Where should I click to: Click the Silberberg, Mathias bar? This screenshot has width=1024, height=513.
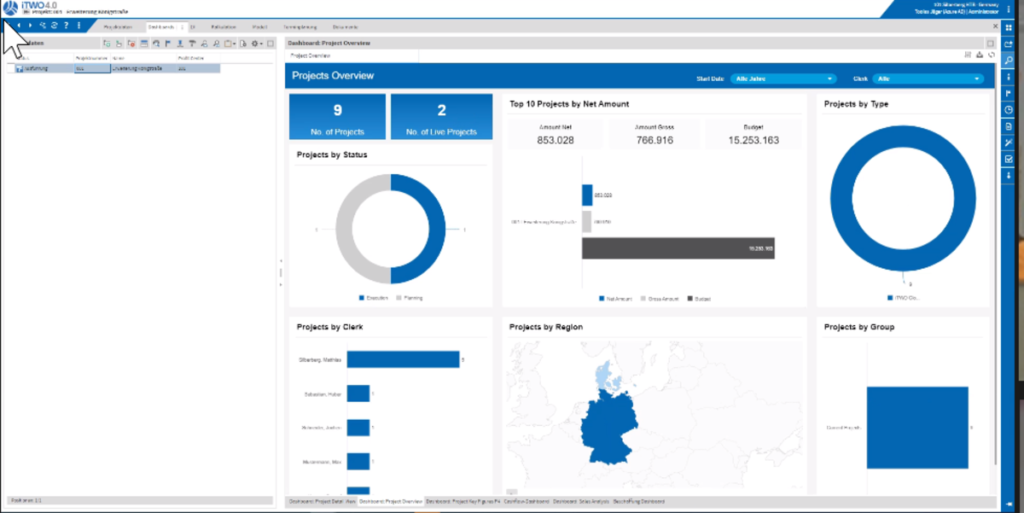pos(403,360)
